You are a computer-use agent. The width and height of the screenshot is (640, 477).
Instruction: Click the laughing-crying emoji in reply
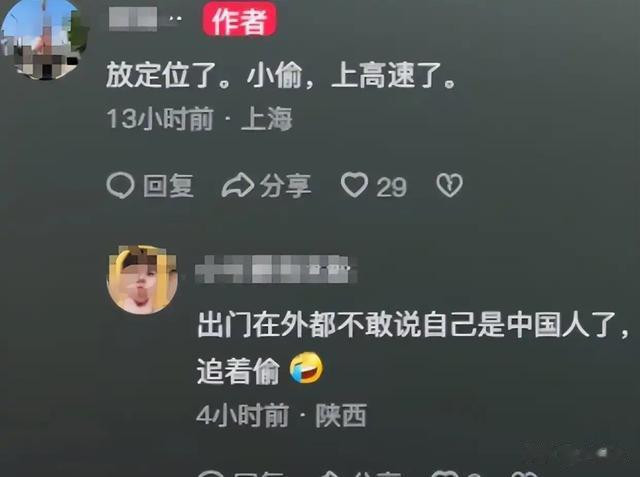tap(306, 368)
